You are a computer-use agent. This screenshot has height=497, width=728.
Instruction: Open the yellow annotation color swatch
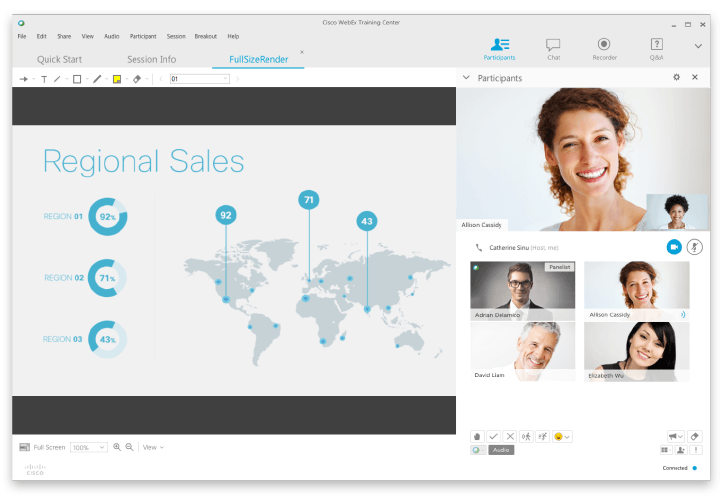click(x=117, y=79)
